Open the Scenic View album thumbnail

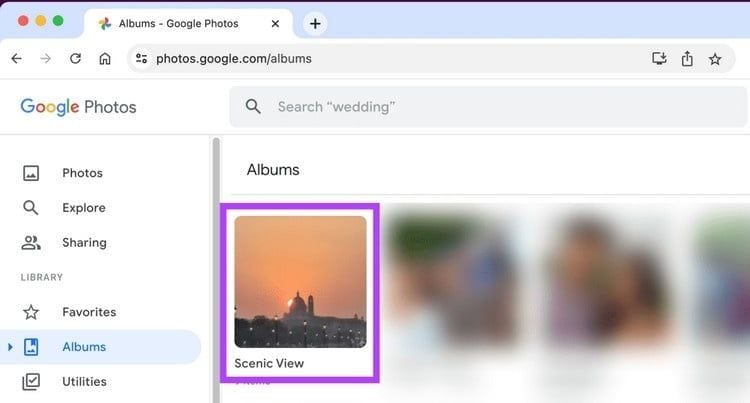coord(300,281)
